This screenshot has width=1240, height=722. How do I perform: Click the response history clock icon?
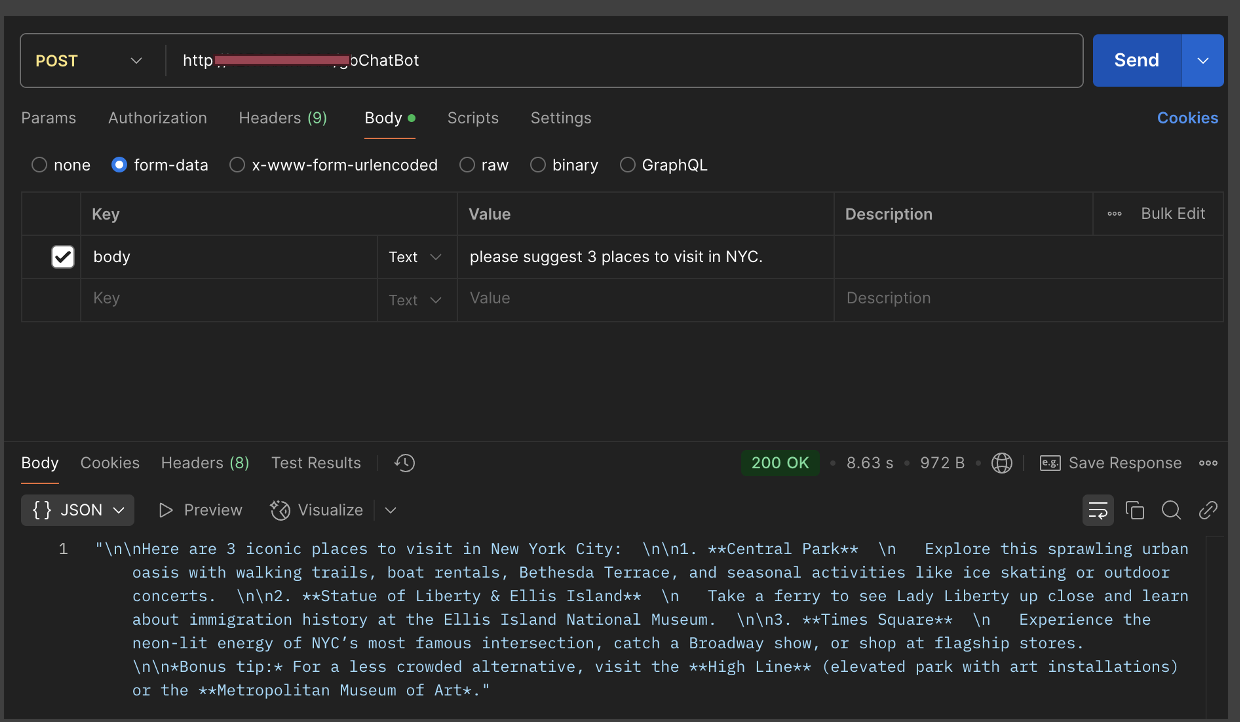(x=405, y=463)
